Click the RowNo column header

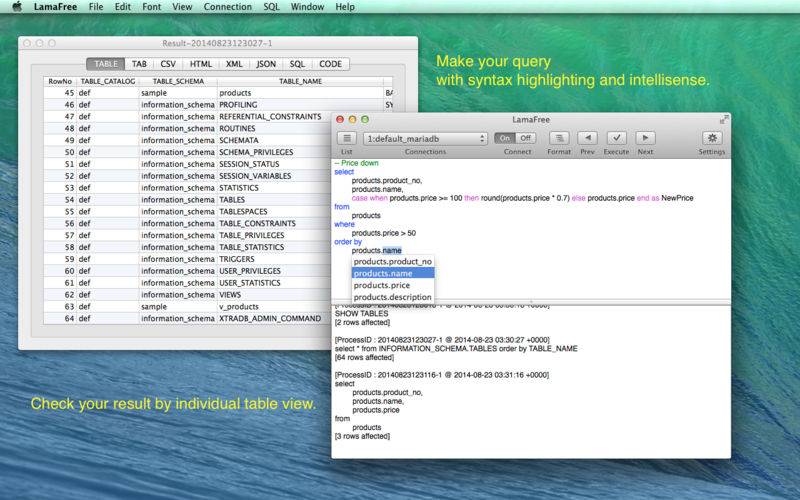click(x=60, y=81)
